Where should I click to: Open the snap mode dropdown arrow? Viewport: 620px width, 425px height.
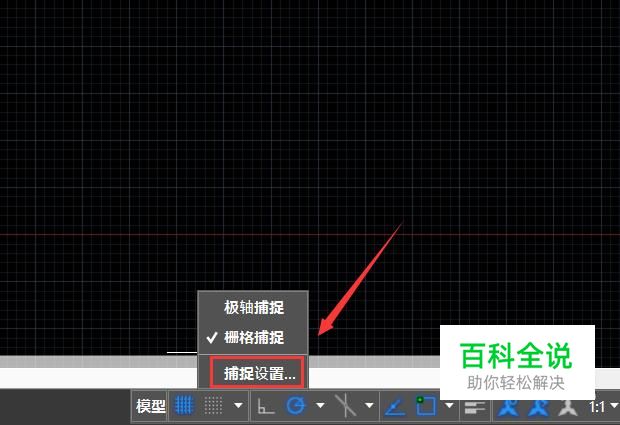click(x=238, y=405)
